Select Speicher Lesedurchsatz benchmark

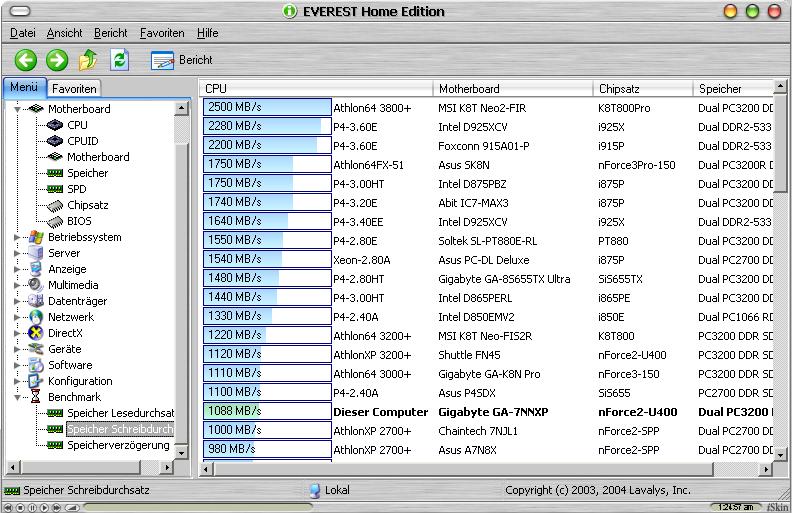121,413
